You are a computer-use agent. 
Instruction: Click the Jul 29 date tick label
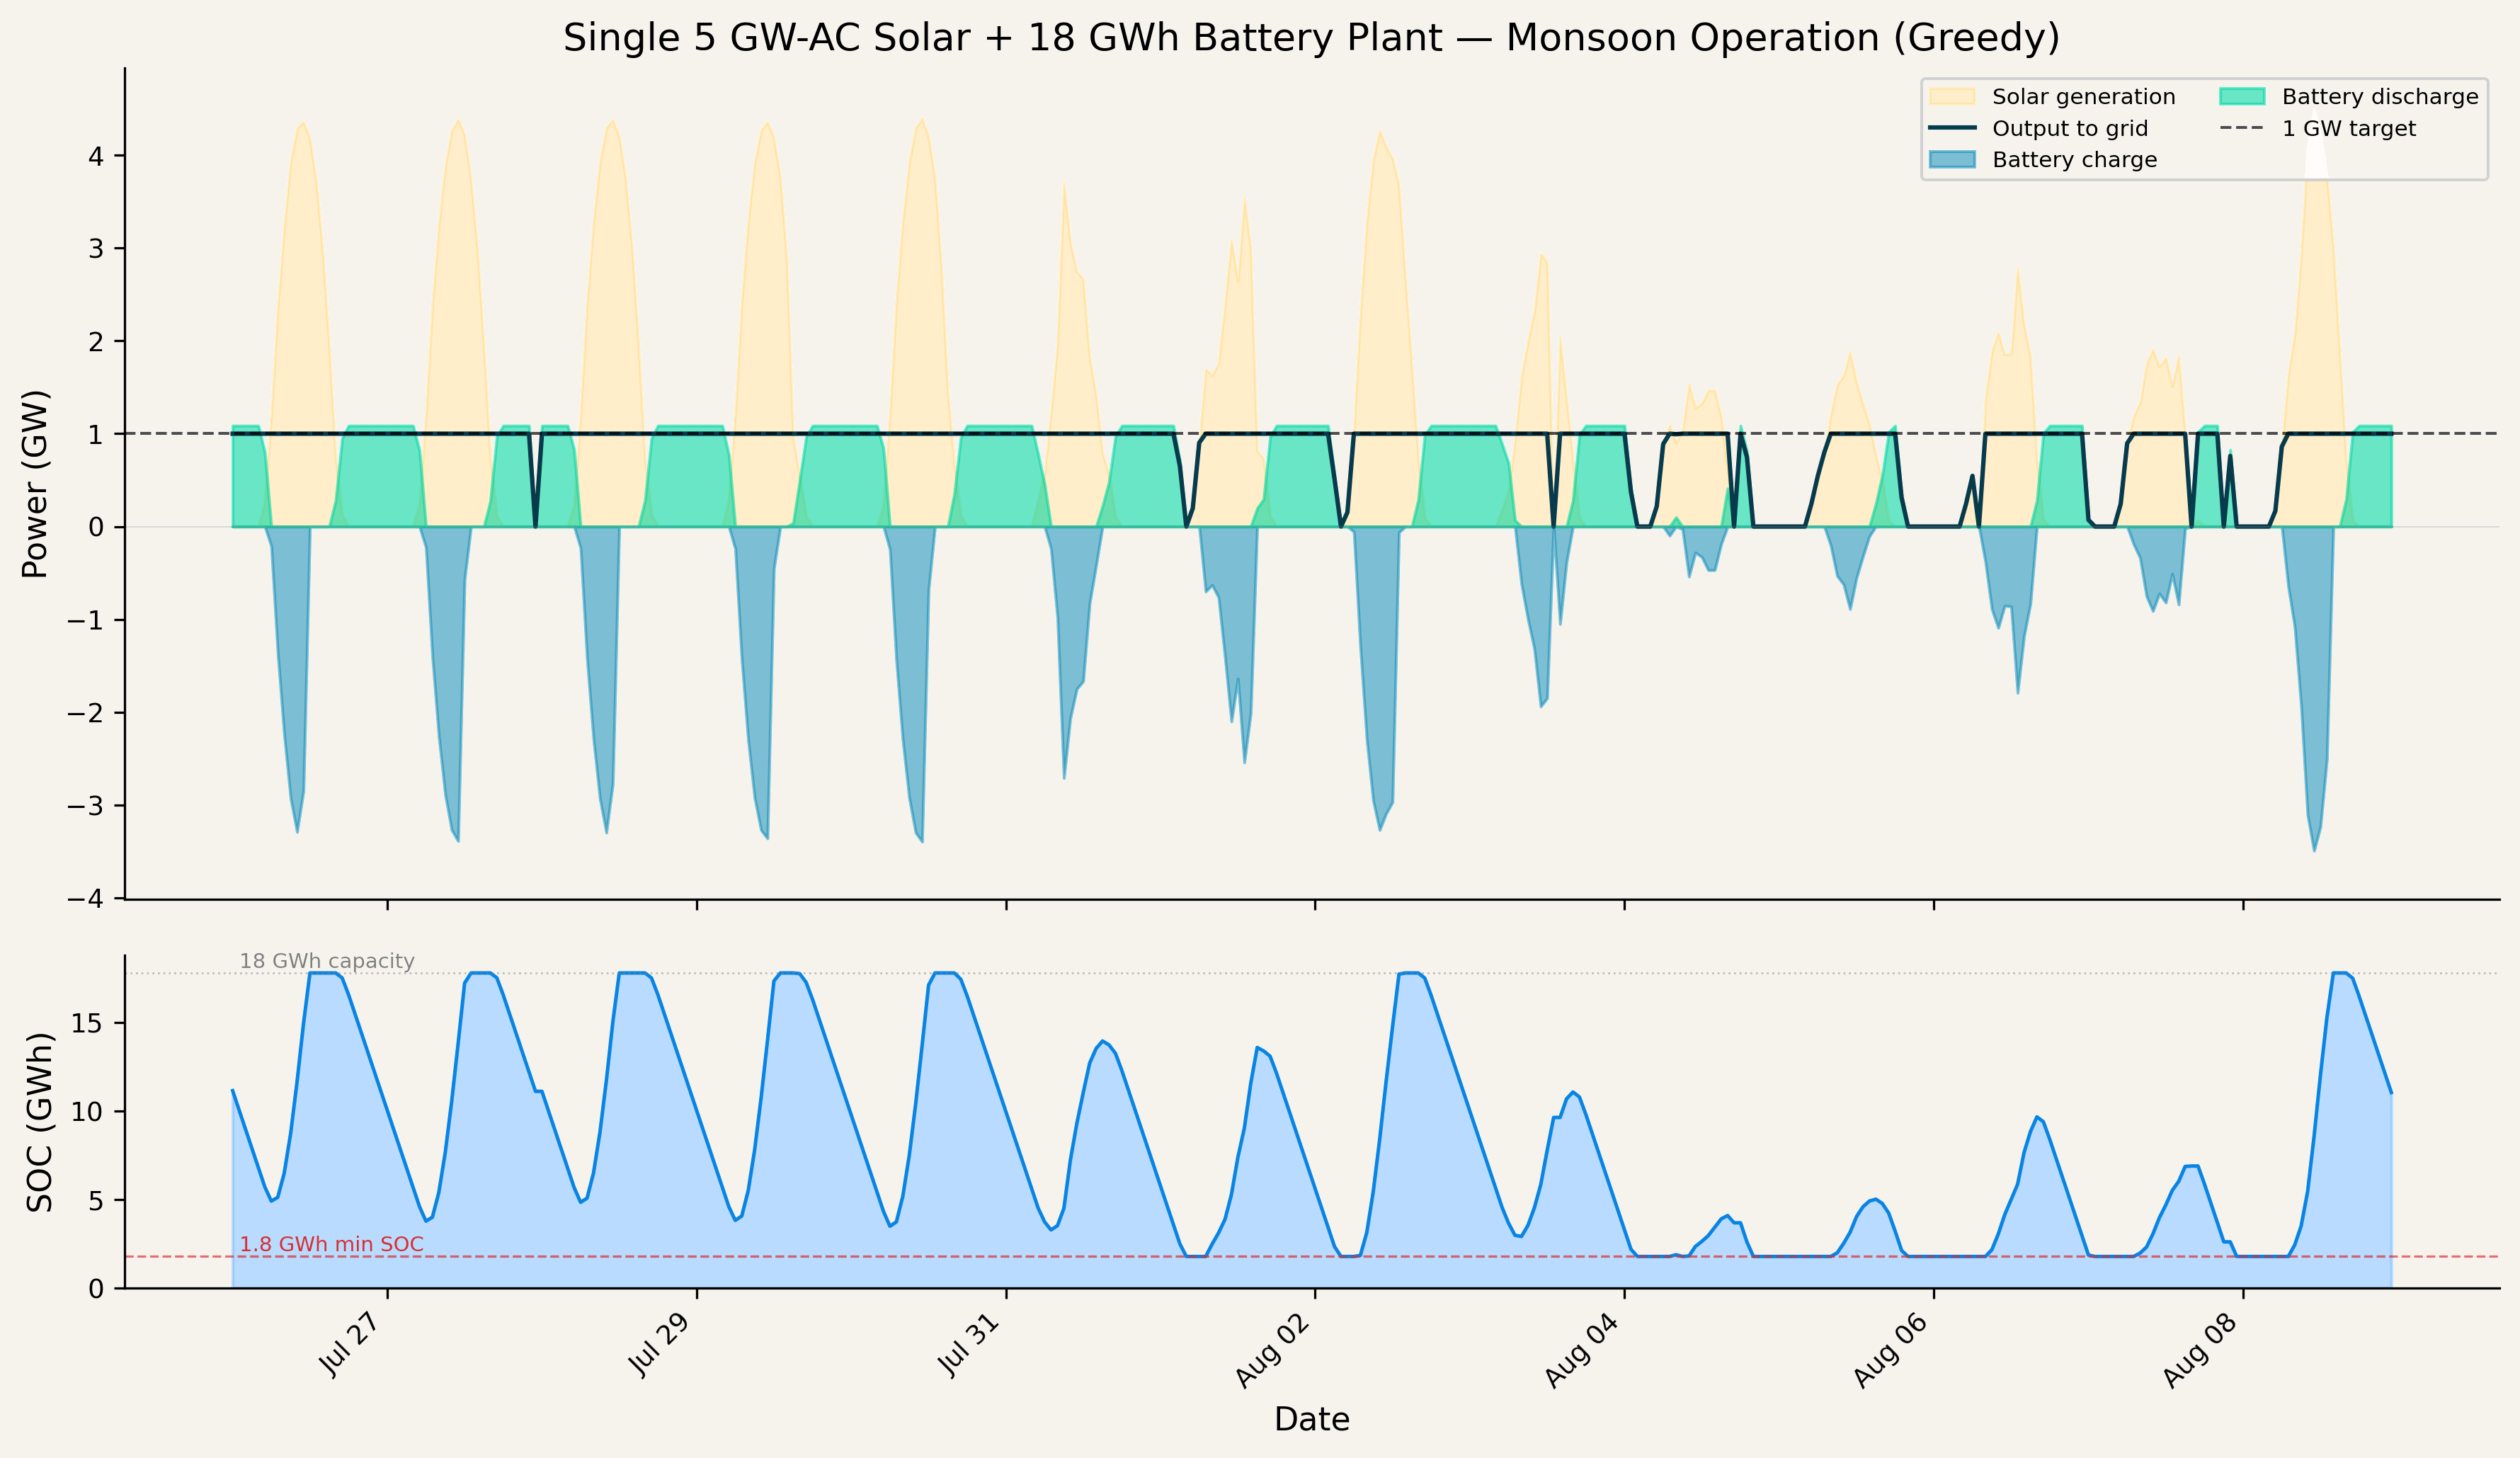click(659, 1343)
